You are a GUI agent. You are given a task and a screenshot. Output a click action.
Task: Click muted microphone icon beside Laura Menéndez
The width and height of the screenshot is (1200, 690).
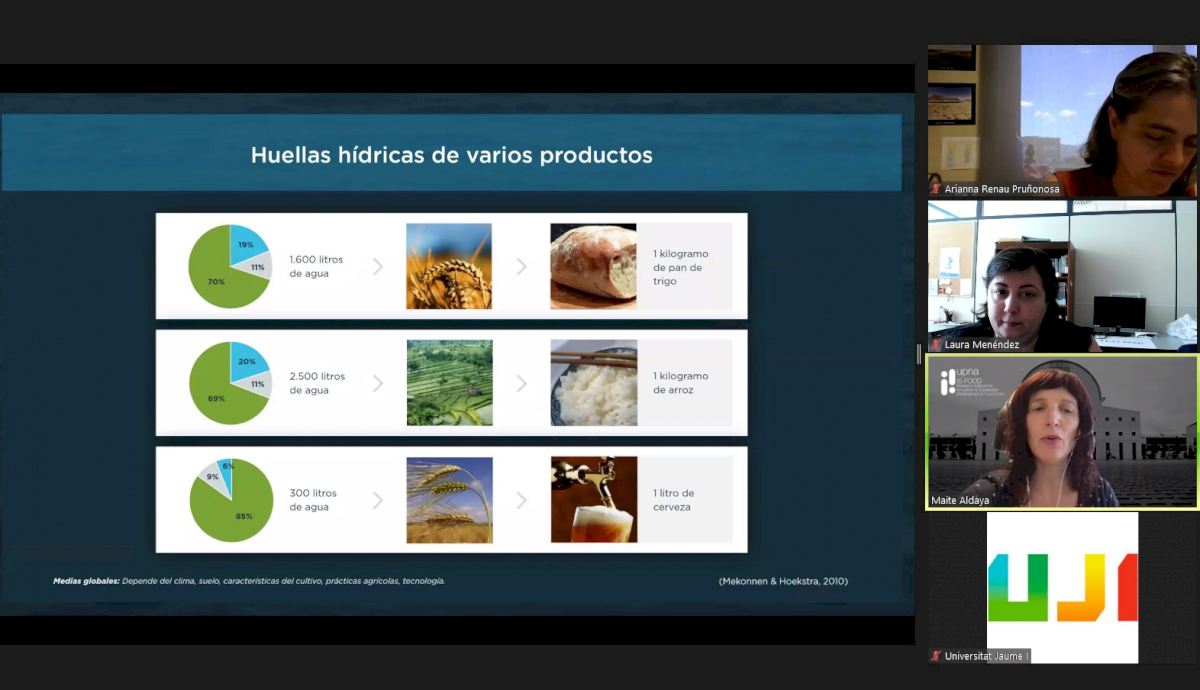936,344
